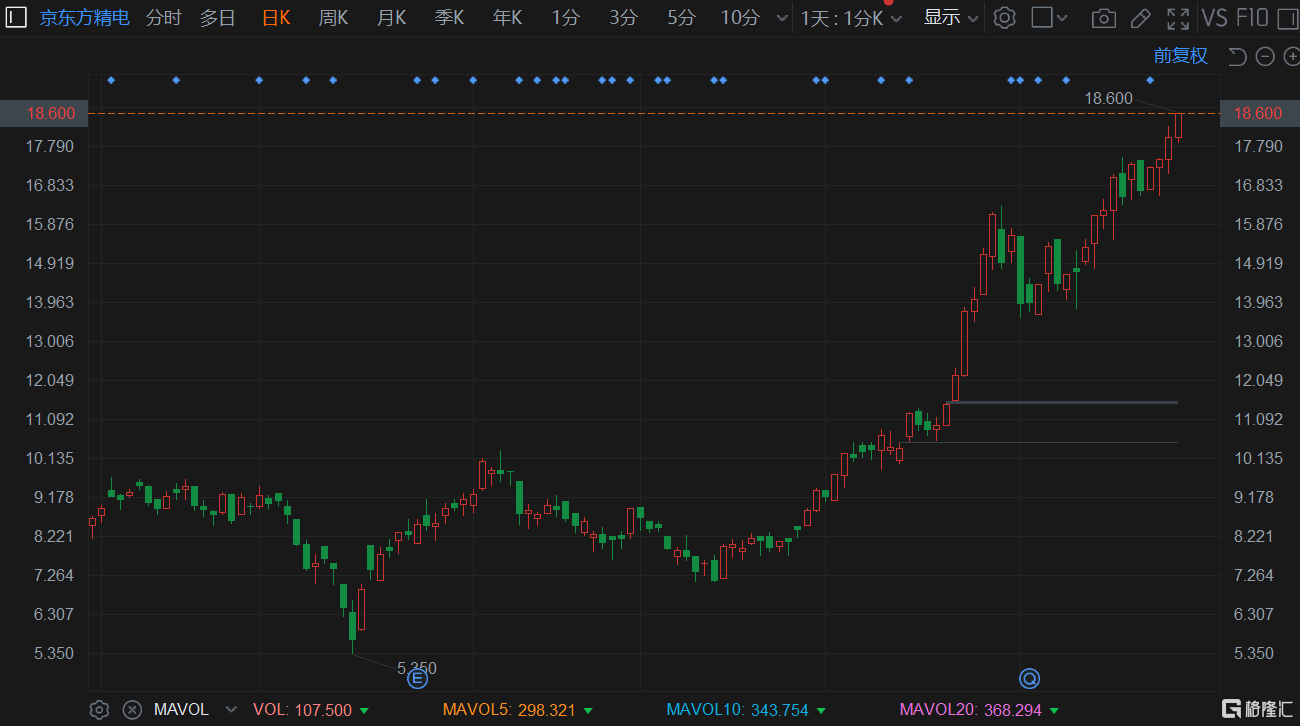Expand MAVOL5 298.321 value arrow
The height and width of the screenshot is (726, 1300).
tap(588, 710)
